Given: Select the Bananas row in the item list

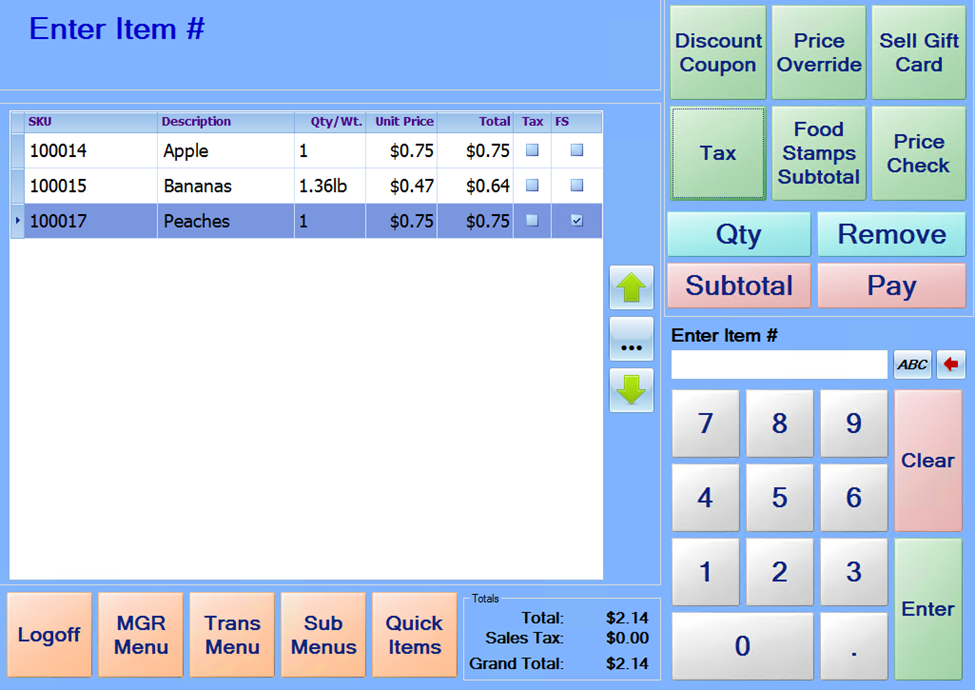Looking at the screenshot, I should tap(197, 186).
